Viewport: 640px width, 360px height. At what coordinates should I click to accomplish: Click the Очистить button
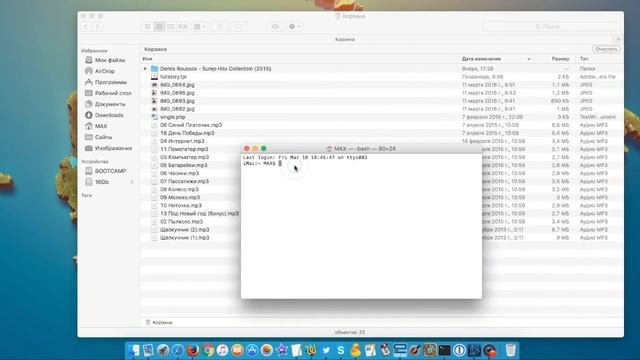606,49
